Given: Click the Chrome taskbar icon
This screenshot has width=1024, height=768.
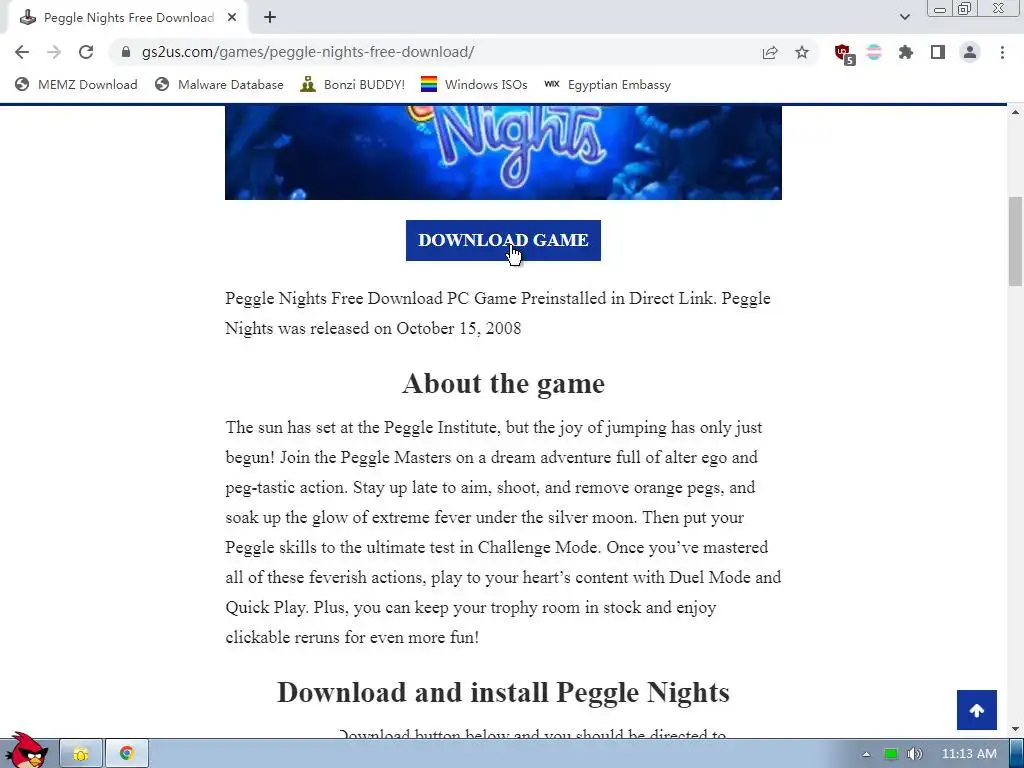Looking at the screenshot, I should [127, 754].
